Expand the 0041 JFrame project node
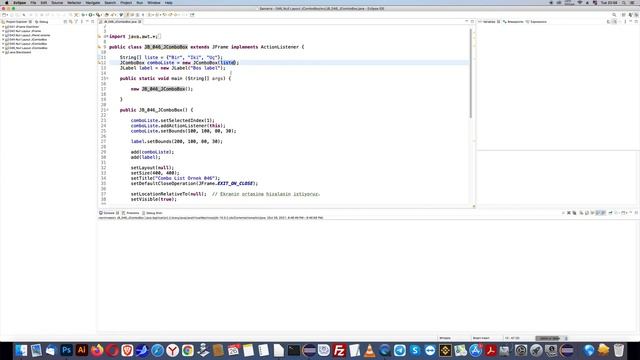Image resolution: width=640 pixels, height=360 pixels. (x=3, y=27)
